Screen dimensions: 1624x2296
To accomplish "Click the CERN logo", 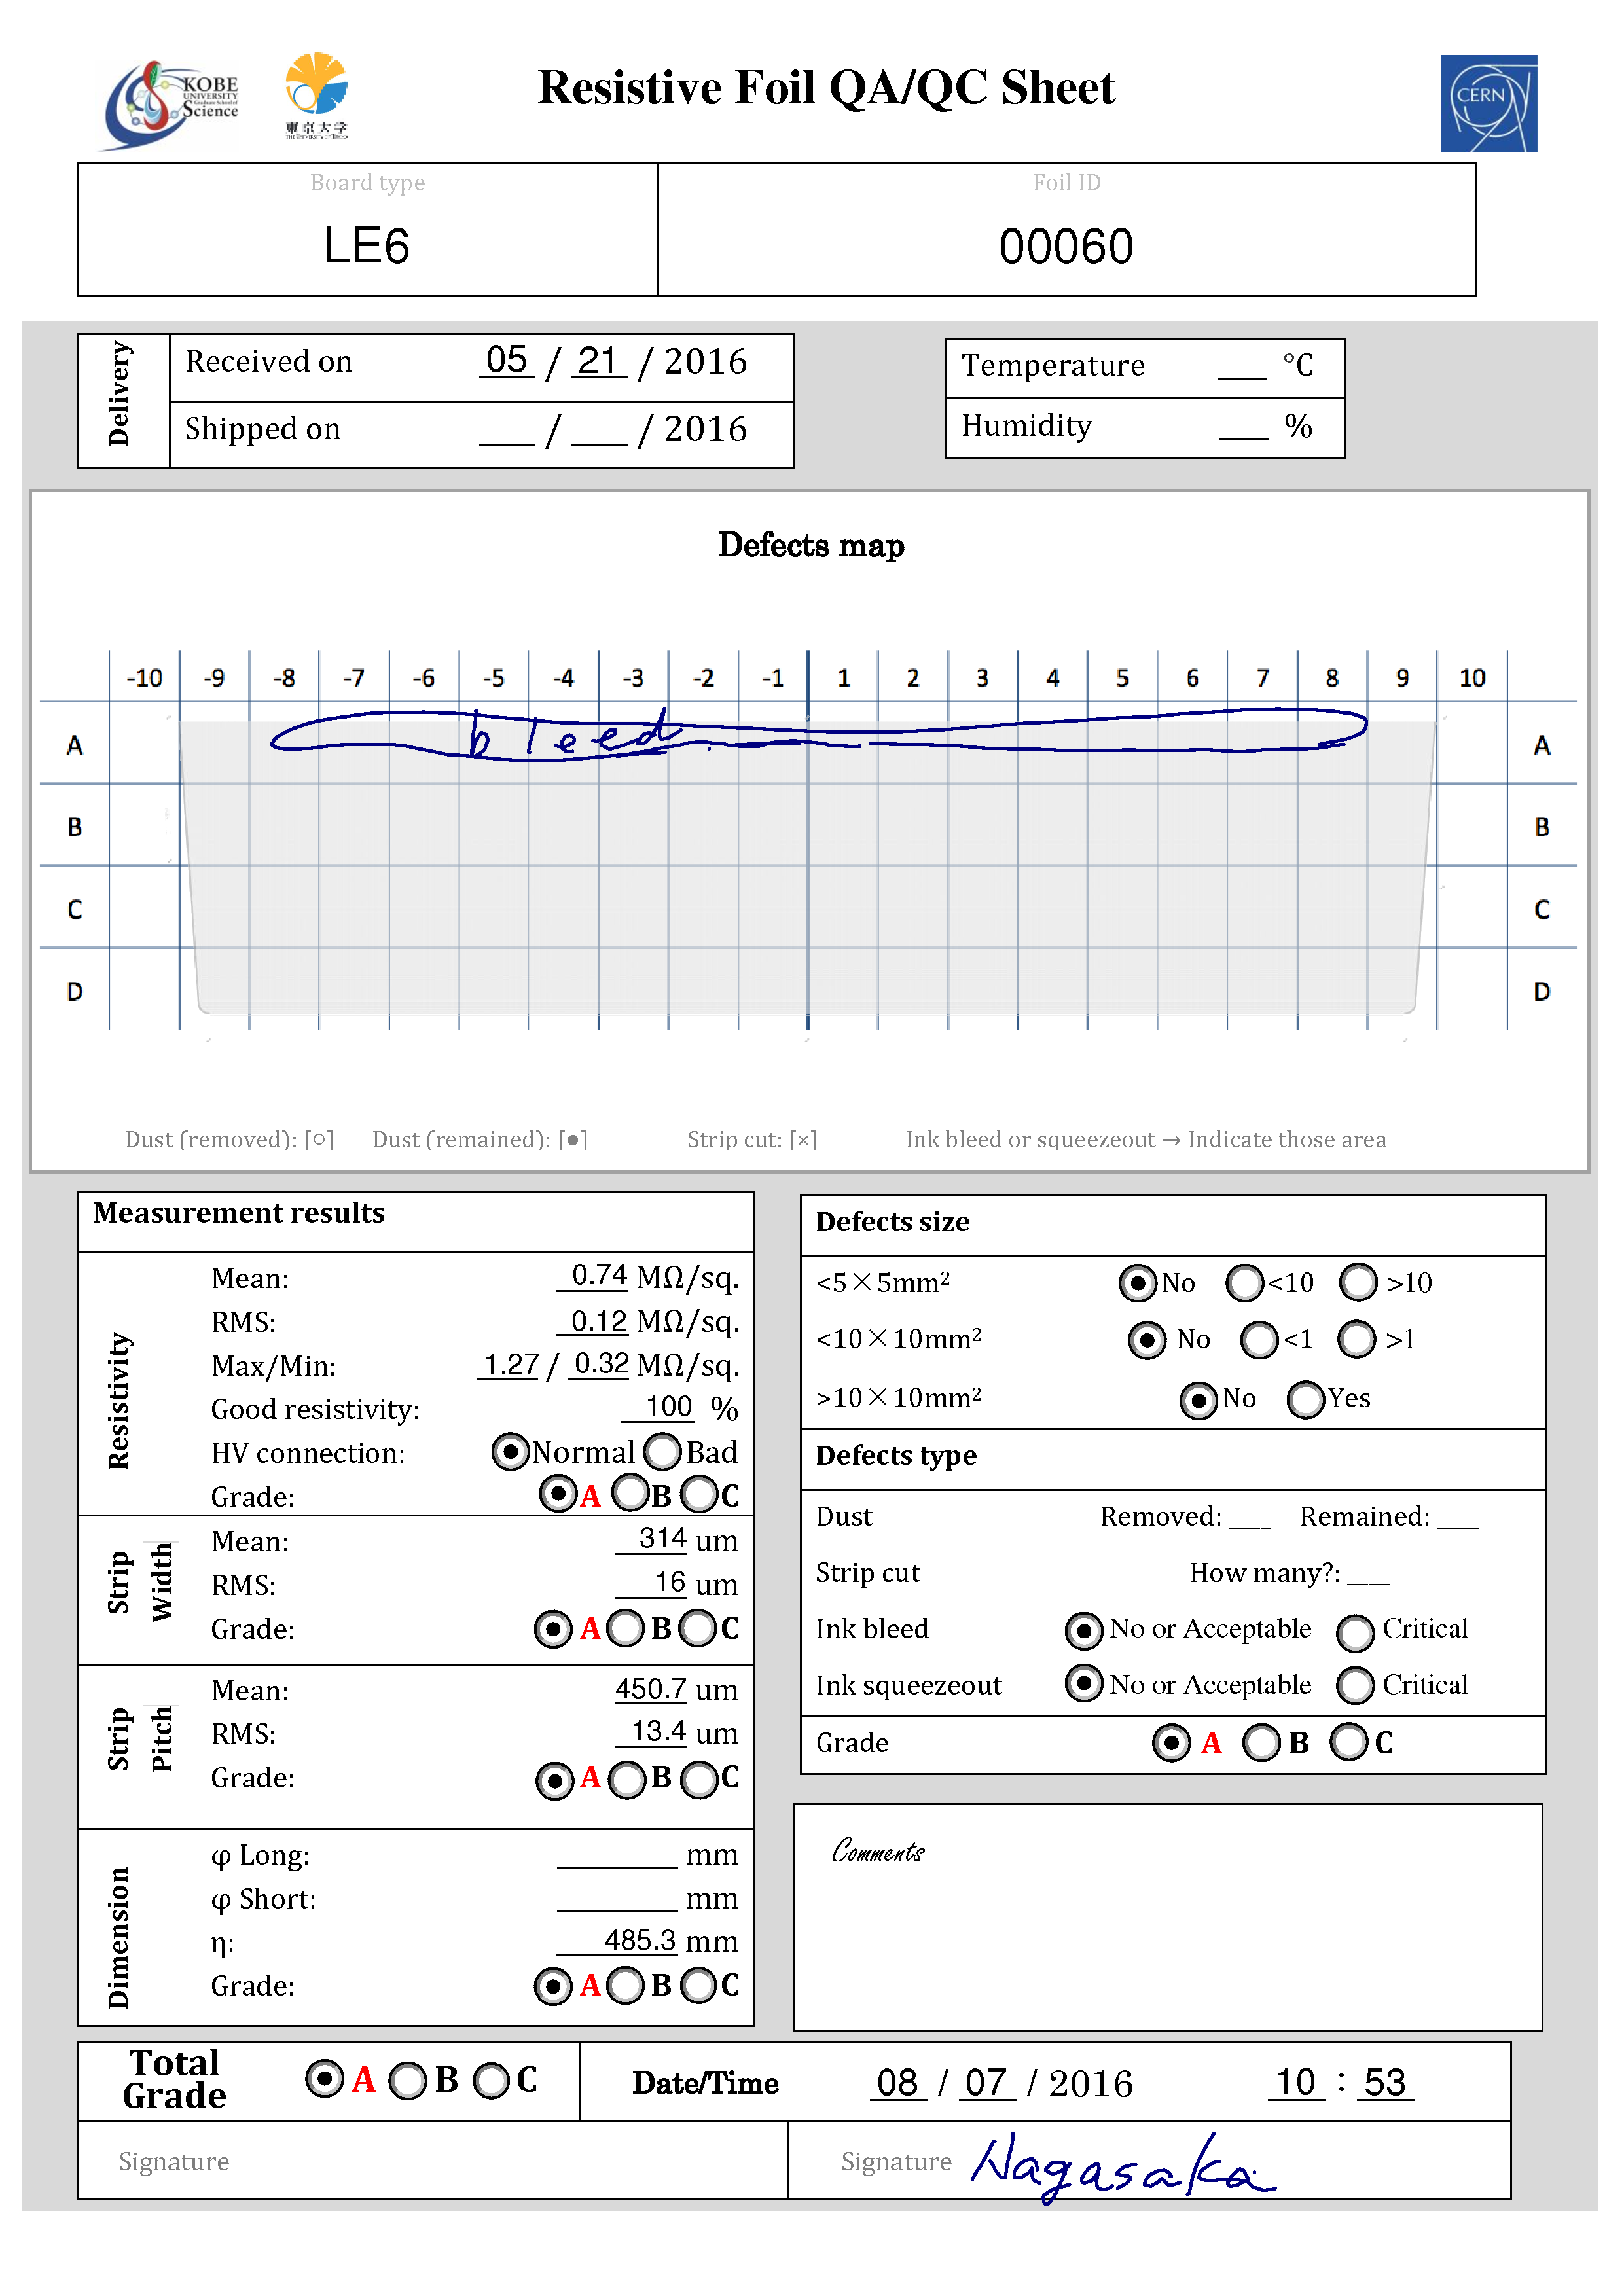I will 1488,103.
